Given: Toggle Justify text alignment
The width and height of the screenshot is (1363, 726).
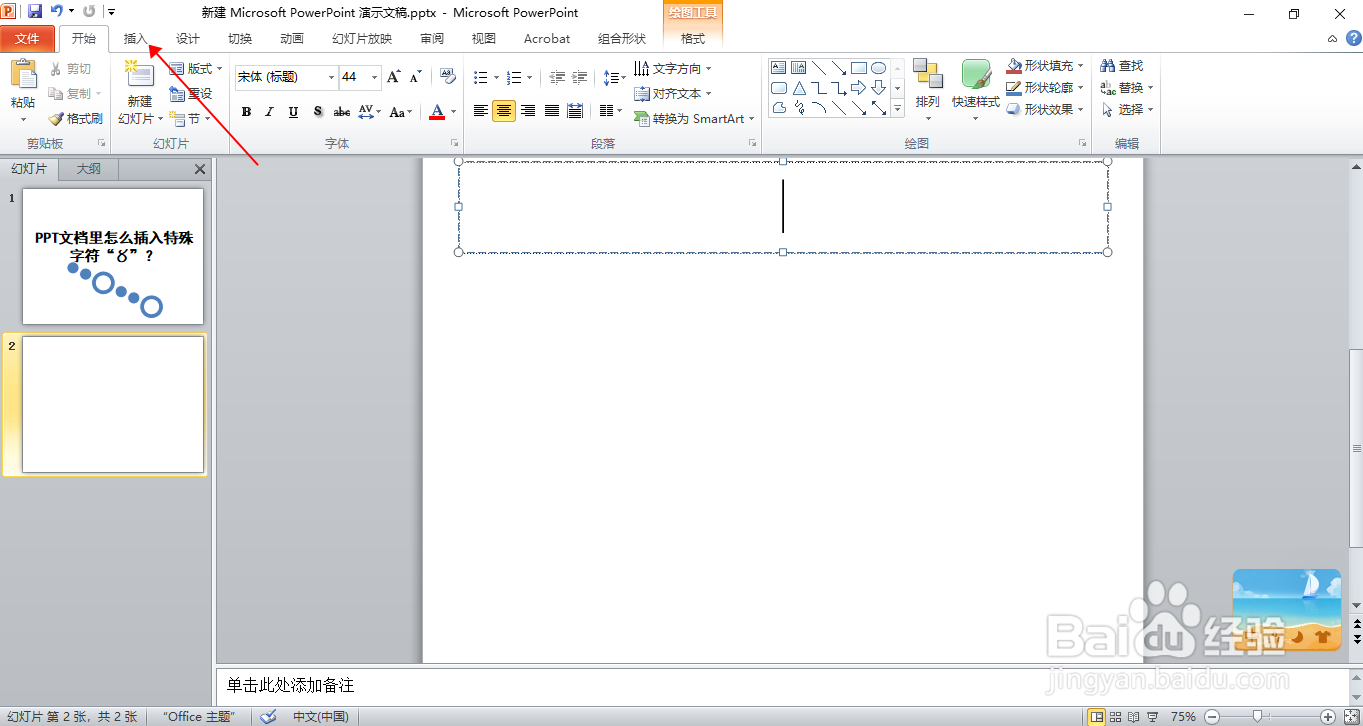Looking at the screenshot, I should [551, 111].
